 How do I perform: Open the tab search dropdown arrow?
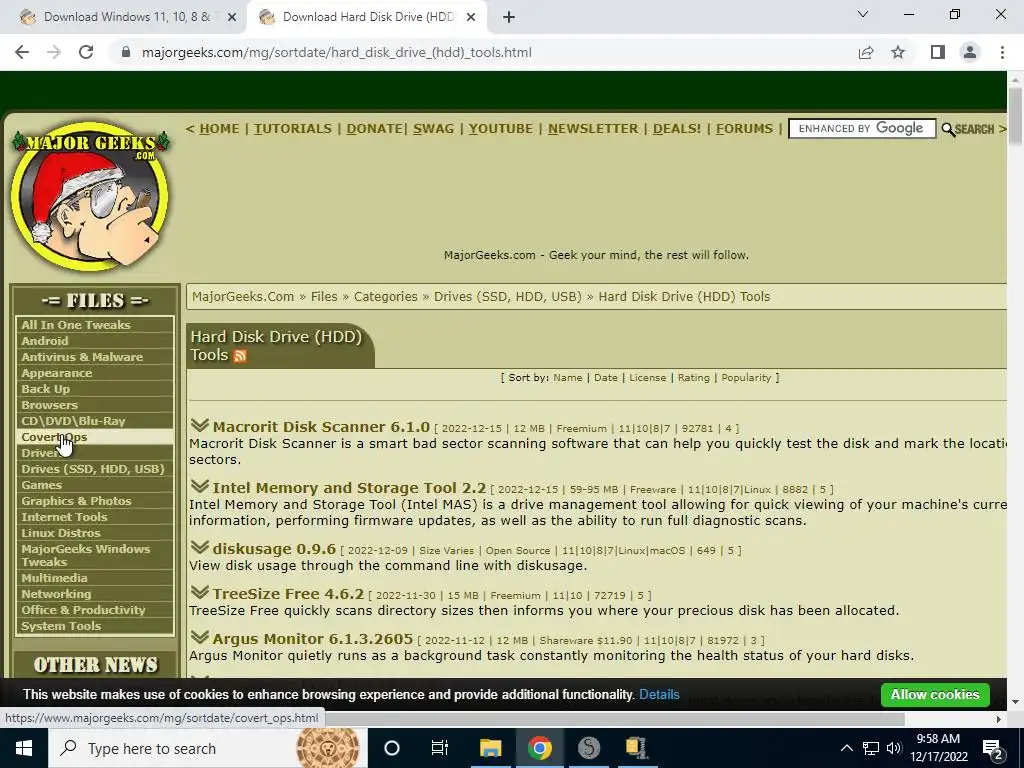click(x=863, y=14)
